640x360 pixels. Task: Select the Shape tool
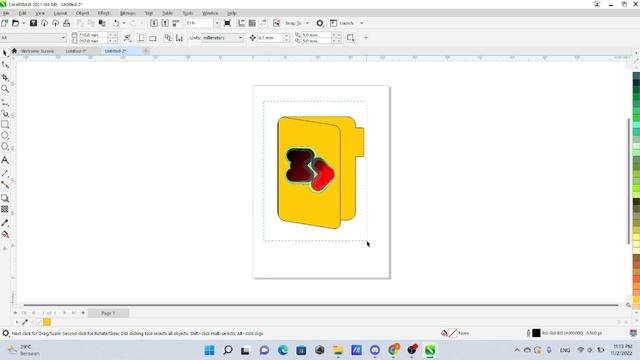tap(5, 65)
